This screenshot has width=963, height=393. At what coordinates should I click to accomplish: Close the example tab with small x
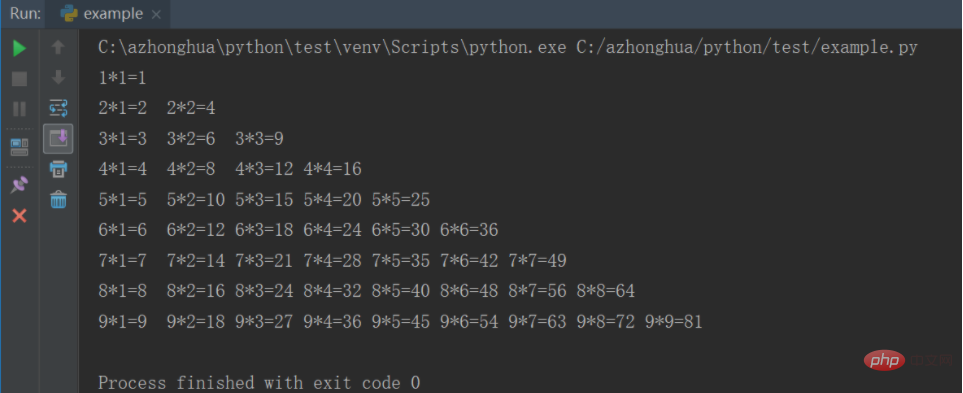pos(156,14)
